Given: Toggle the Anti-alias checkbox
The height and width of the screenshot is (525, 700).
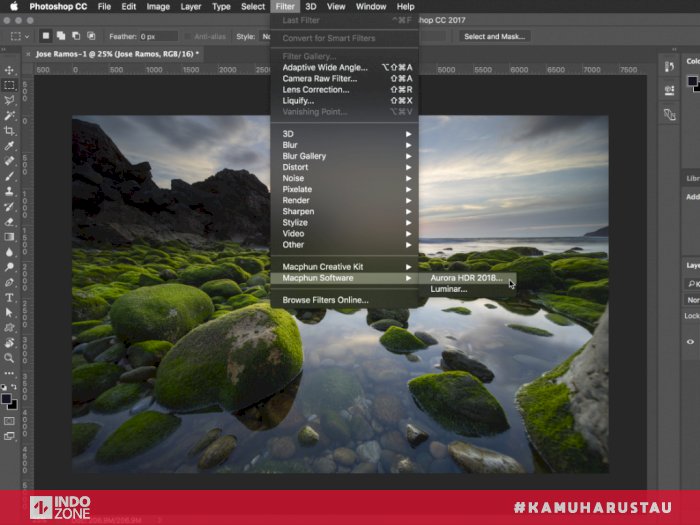Looking at the screenshot, I should 188,37.
